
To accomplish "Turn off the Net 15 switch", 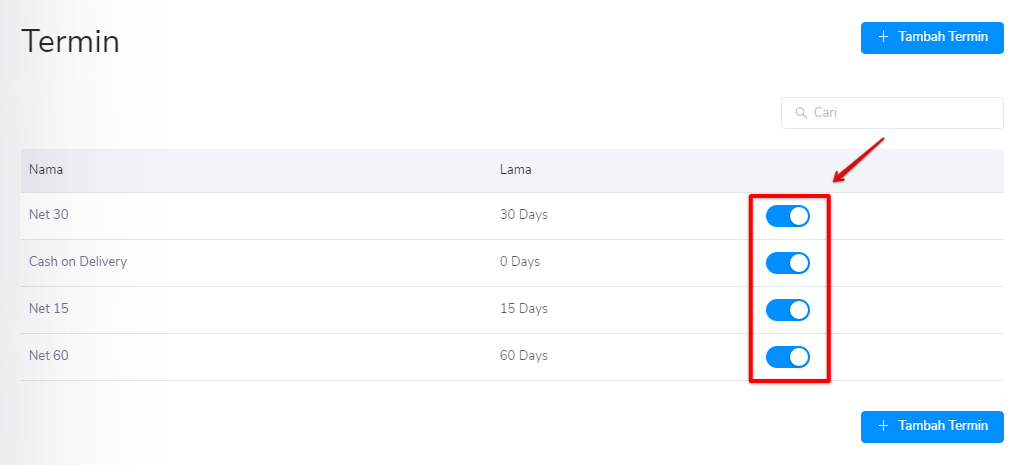I will [788, 310].
